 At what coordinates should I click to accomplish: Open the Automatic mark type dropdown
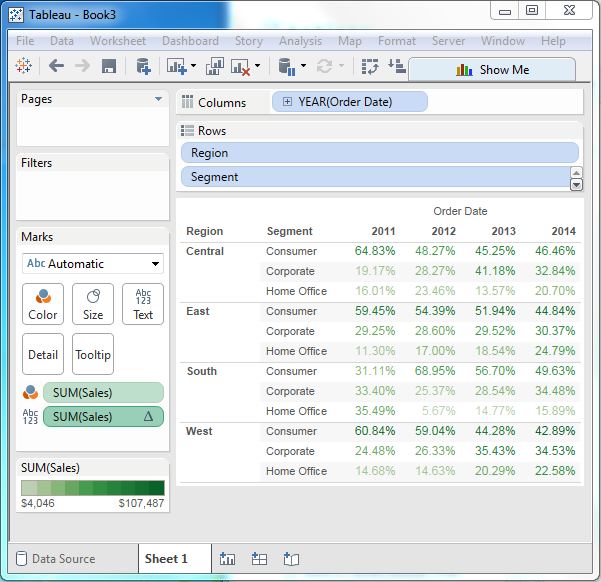(93, 264)
